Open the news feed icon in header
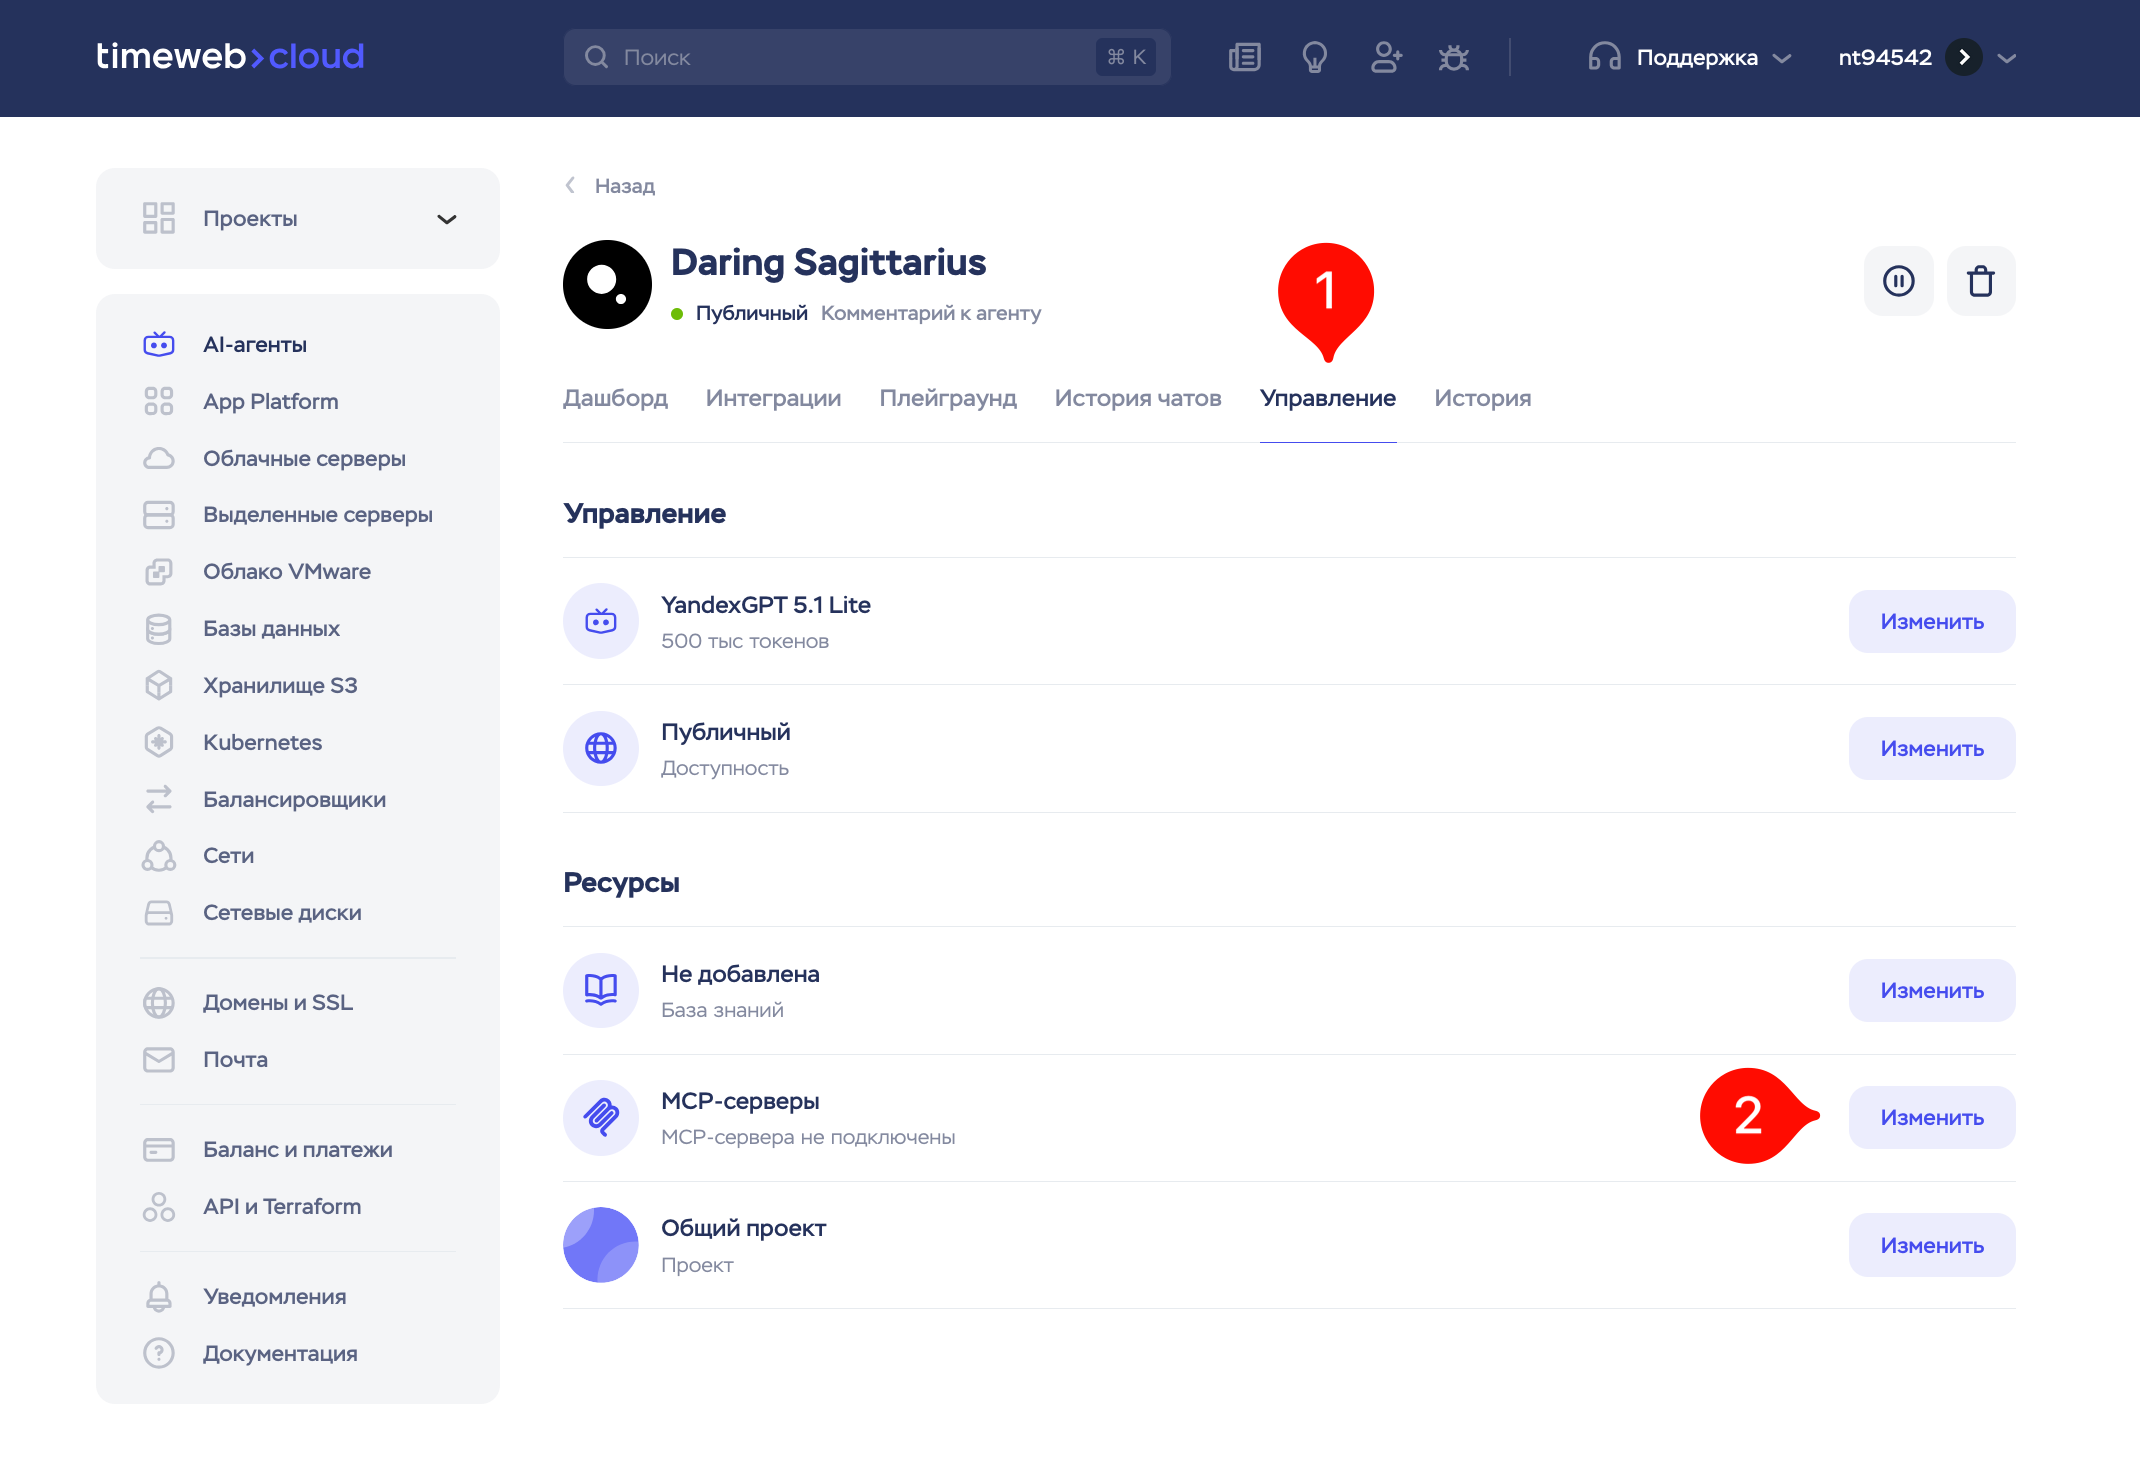This screenshot has width=2140, height=1474. pos(1244,57)
